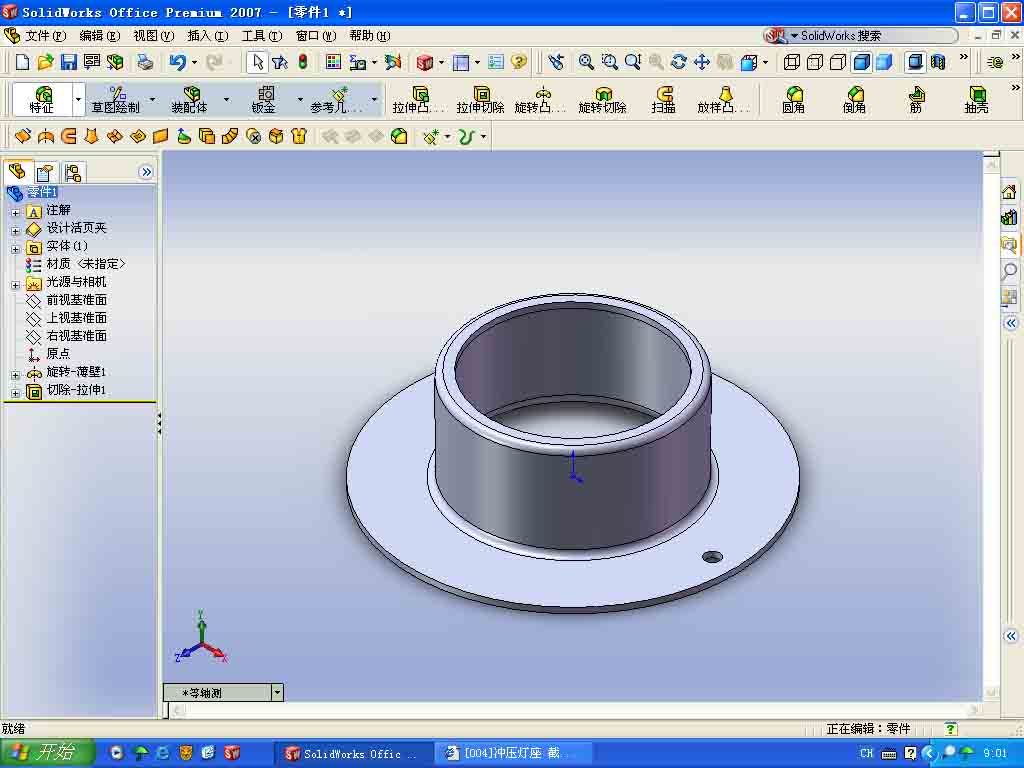This screenshot has height=768, width=1024.
Task: Click the Sweep (扫描) tool
Action: [x=663, y=100]
